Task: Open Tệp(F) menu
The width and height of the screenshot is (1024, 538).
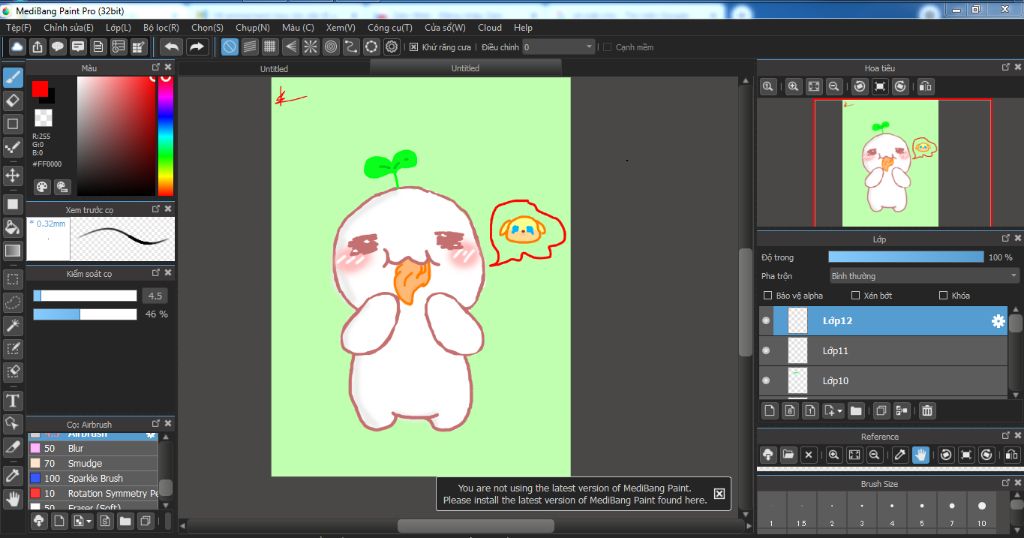Action: [x=18, y=27]
